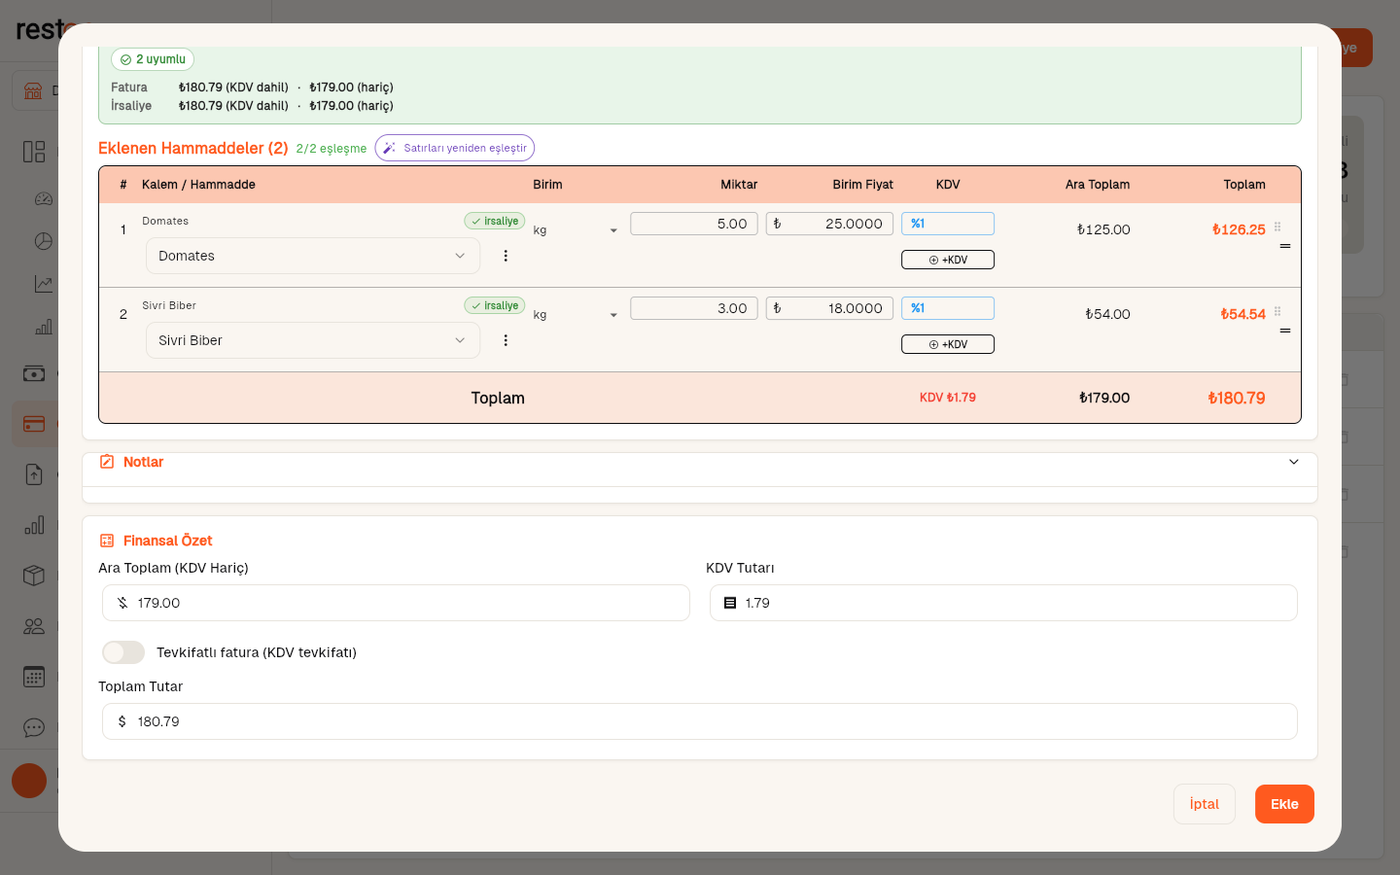The height and width of the screenshot is (875, 1400).
Task: Click the orange user avatar in background sidebar
Action: click(x=29, y=781)
